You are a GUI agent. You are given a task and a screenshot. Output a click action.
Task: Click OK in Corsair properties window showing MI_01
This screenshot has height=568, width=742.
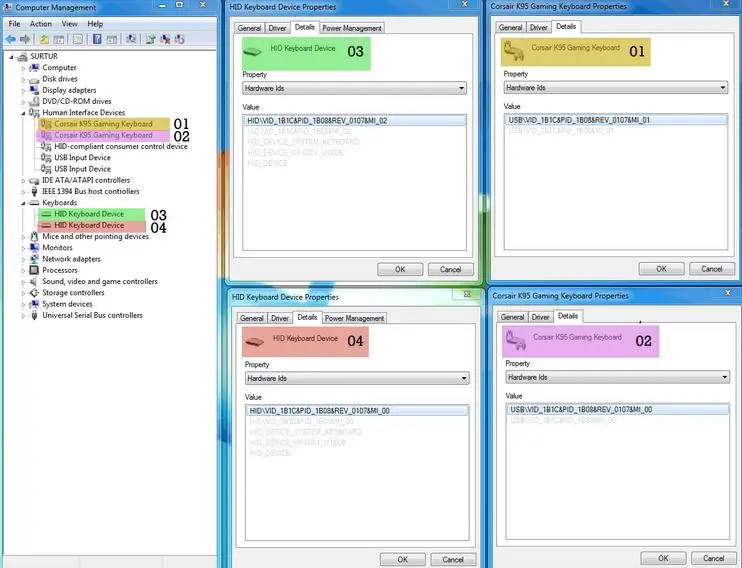[x=661, y=269]
